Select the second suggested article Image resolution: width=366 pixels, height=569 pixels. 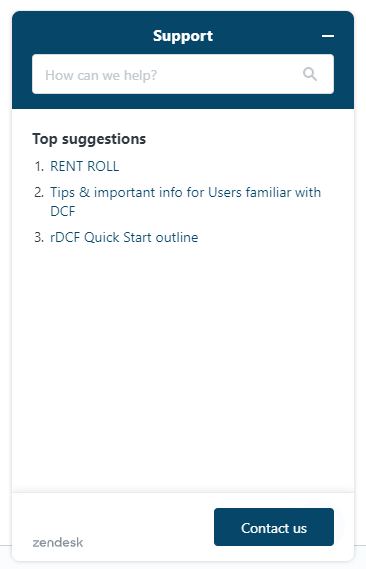[x=185, y=201]
